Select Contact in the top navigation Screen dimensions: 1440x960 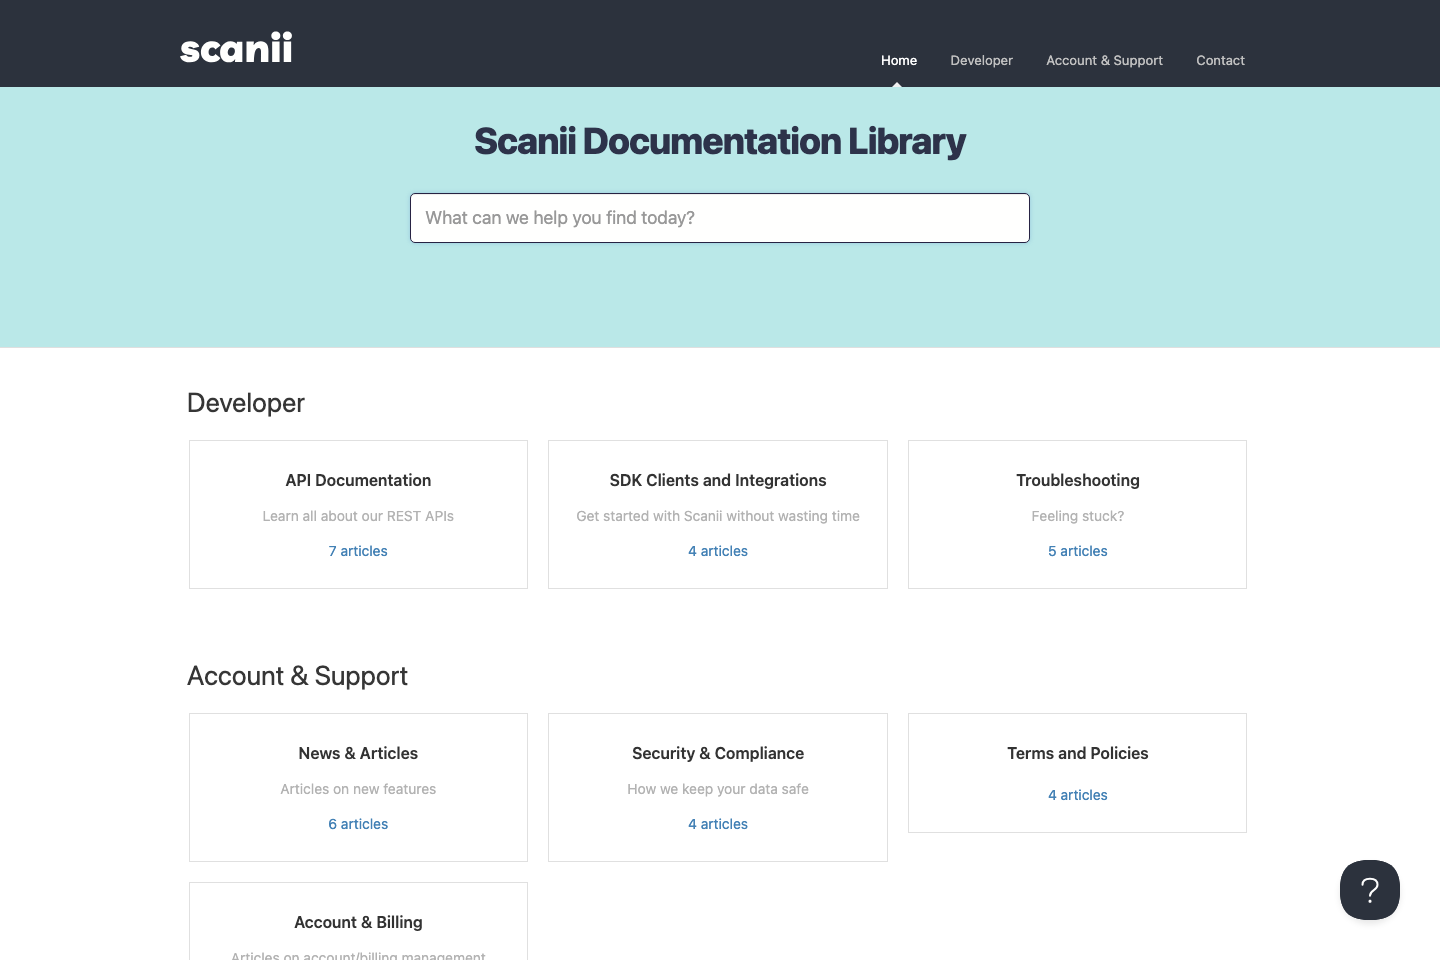[x=1220, y=60]
